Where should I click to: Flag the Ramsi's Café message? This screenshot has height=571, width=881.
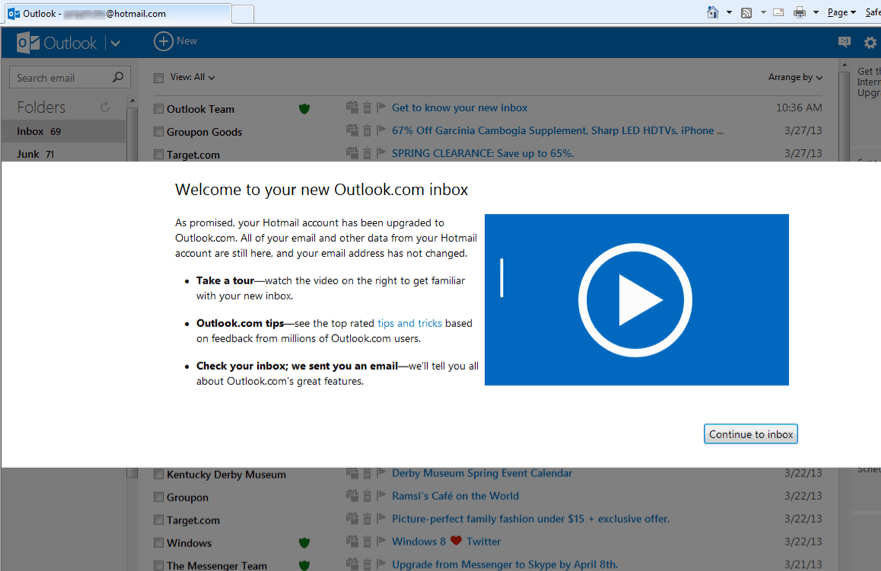[x=381, y=495]
